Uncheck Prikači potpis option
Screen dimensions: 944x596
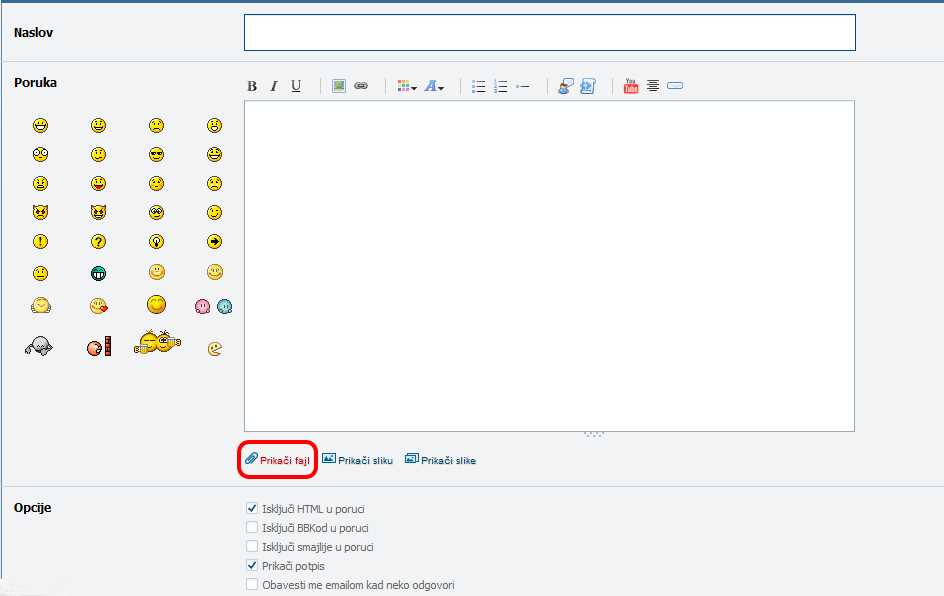[x=252, y=565]
